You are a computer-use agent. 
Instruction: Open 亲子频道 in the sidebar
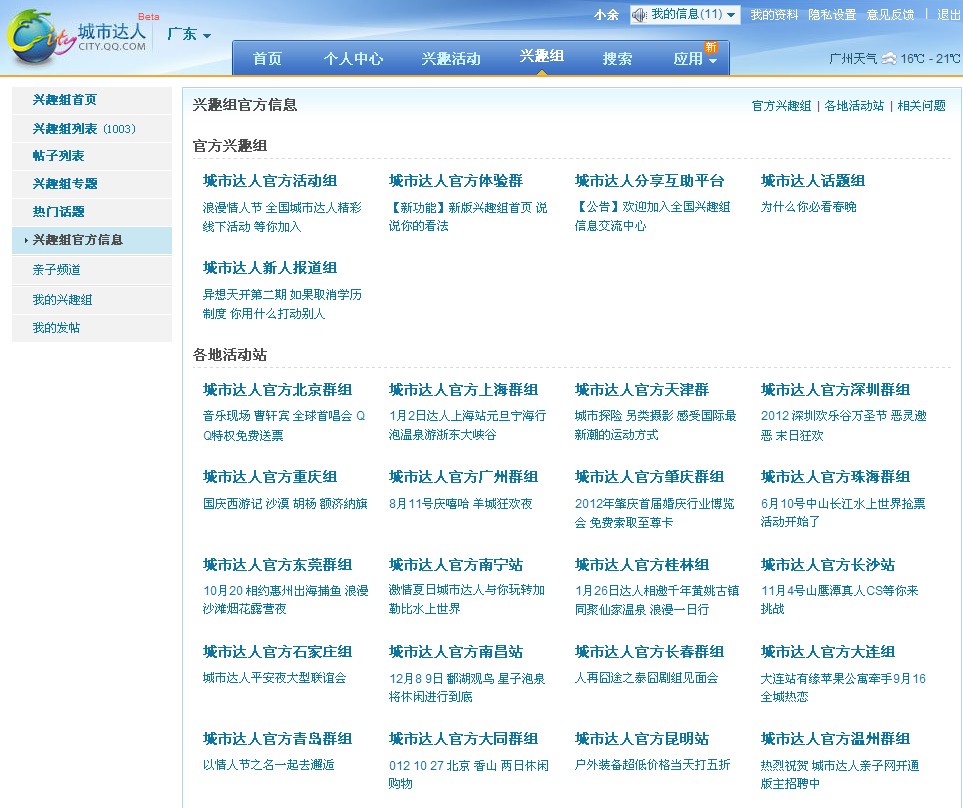click(x=56, y=270)
